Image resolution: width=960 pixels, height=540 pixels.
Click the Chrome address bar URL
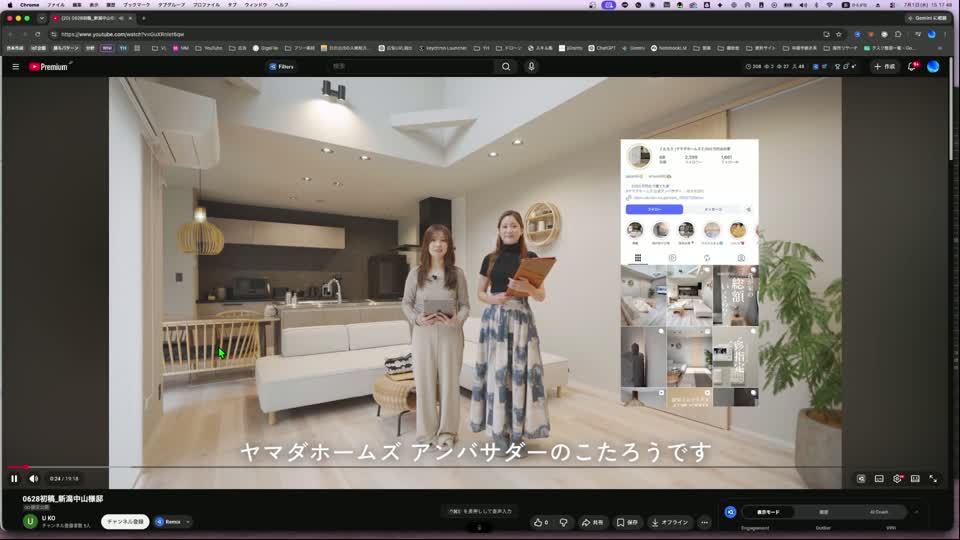point(122,34)
